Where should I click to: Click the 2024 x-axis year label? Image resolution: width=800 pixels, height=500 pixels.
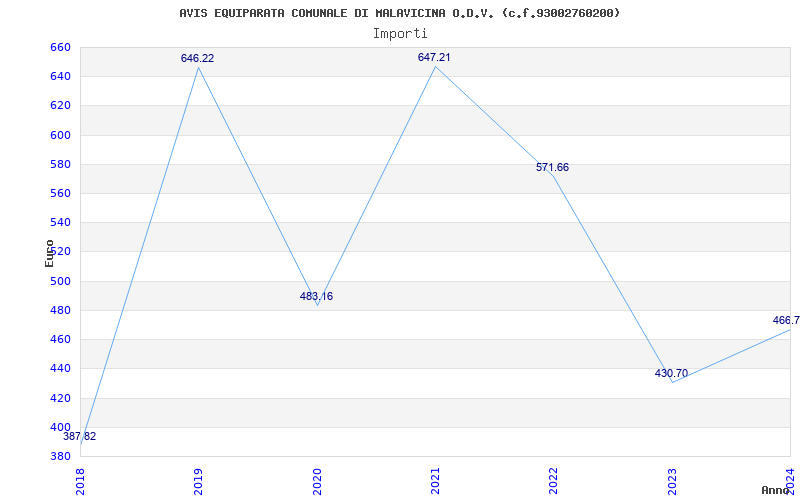pos(790,481)
